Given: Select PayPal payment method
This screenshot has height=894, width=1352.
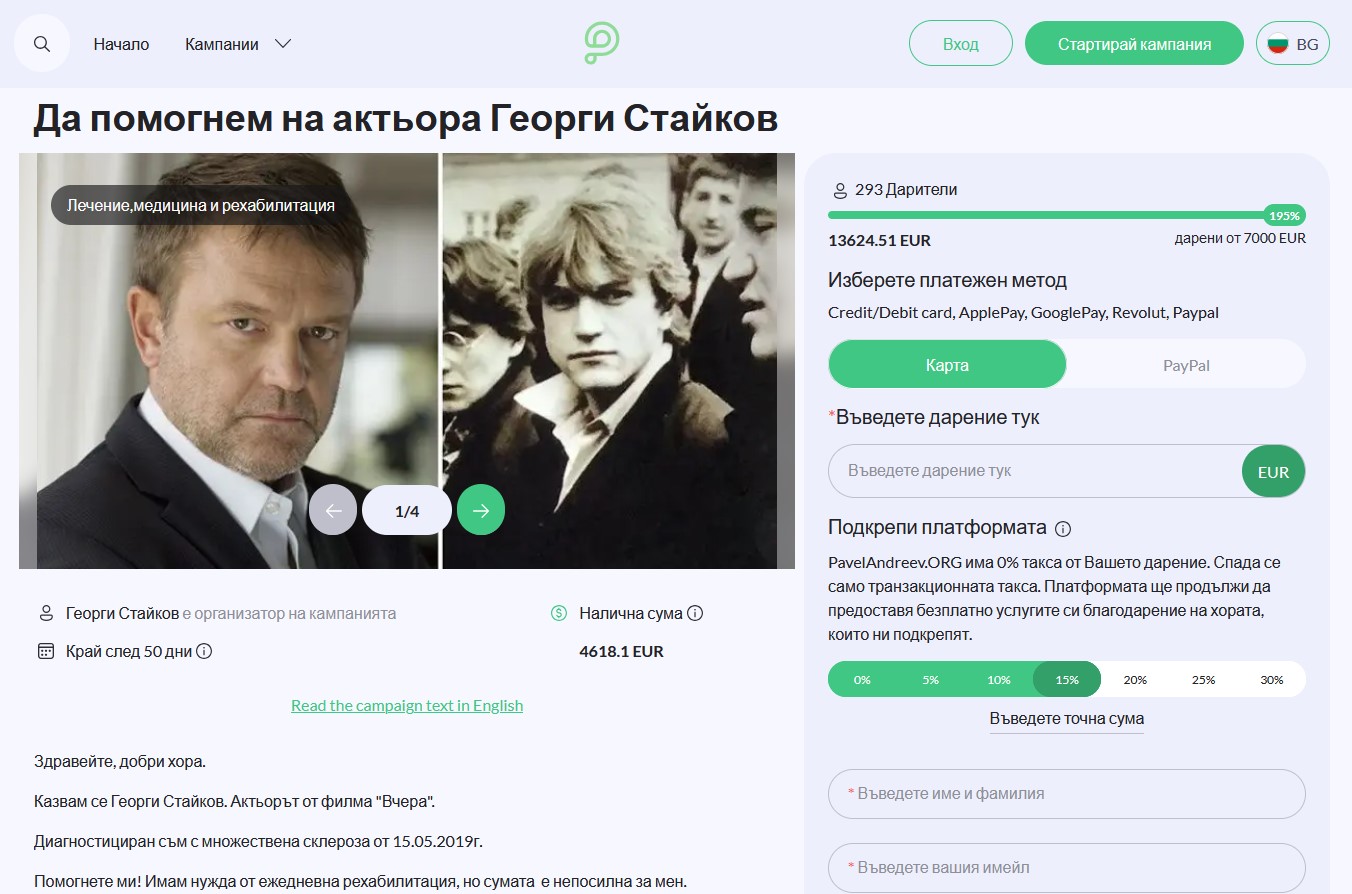Looking at the screenshot, I should [x=1186, y=365].
